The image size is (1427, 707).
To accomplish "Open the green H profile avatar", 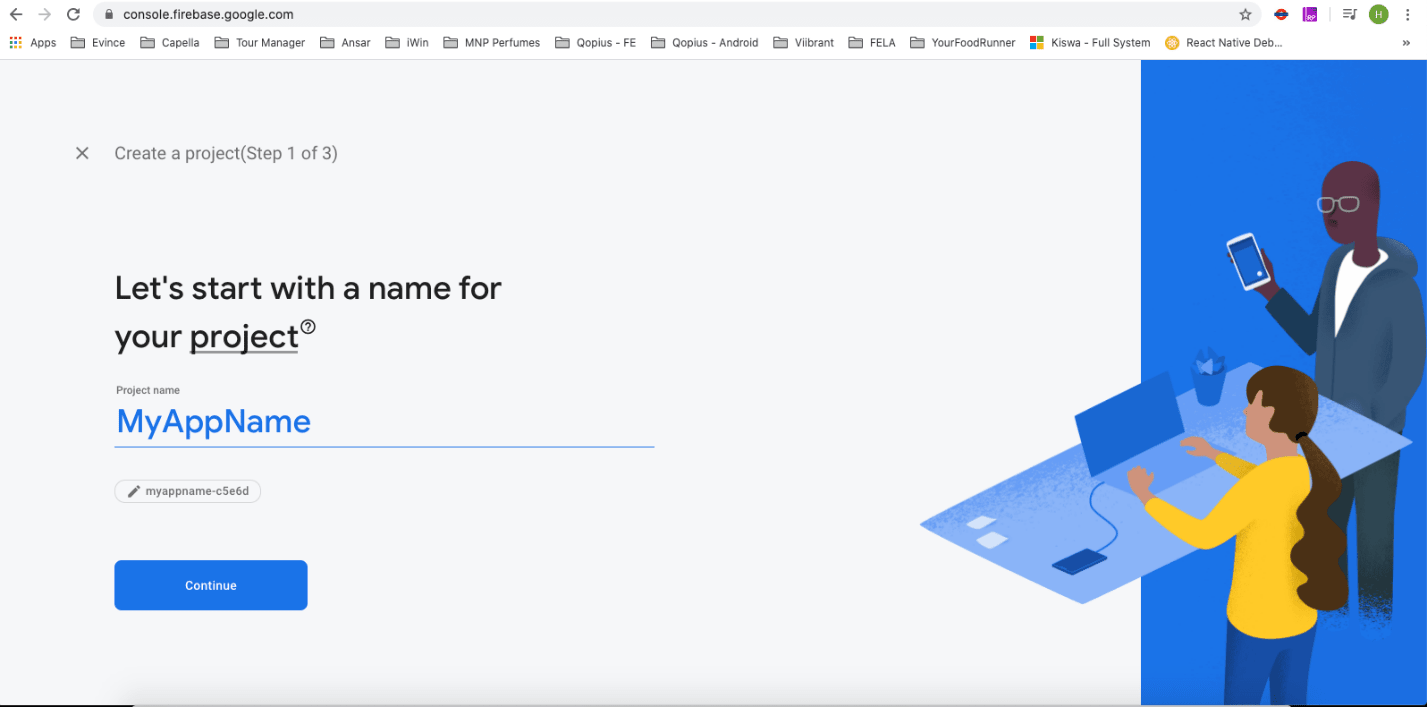I will click(1379, 14).
